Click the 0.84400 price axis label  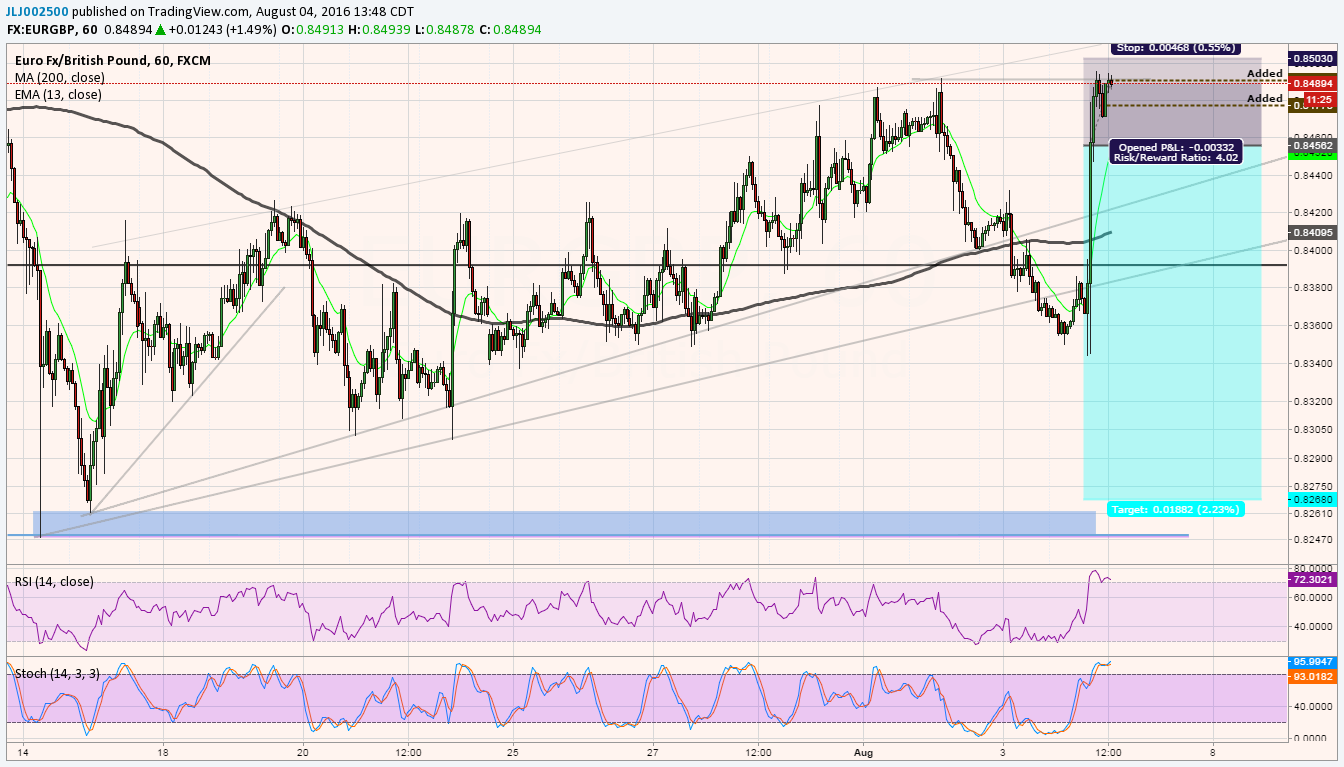pos(1311,175)
